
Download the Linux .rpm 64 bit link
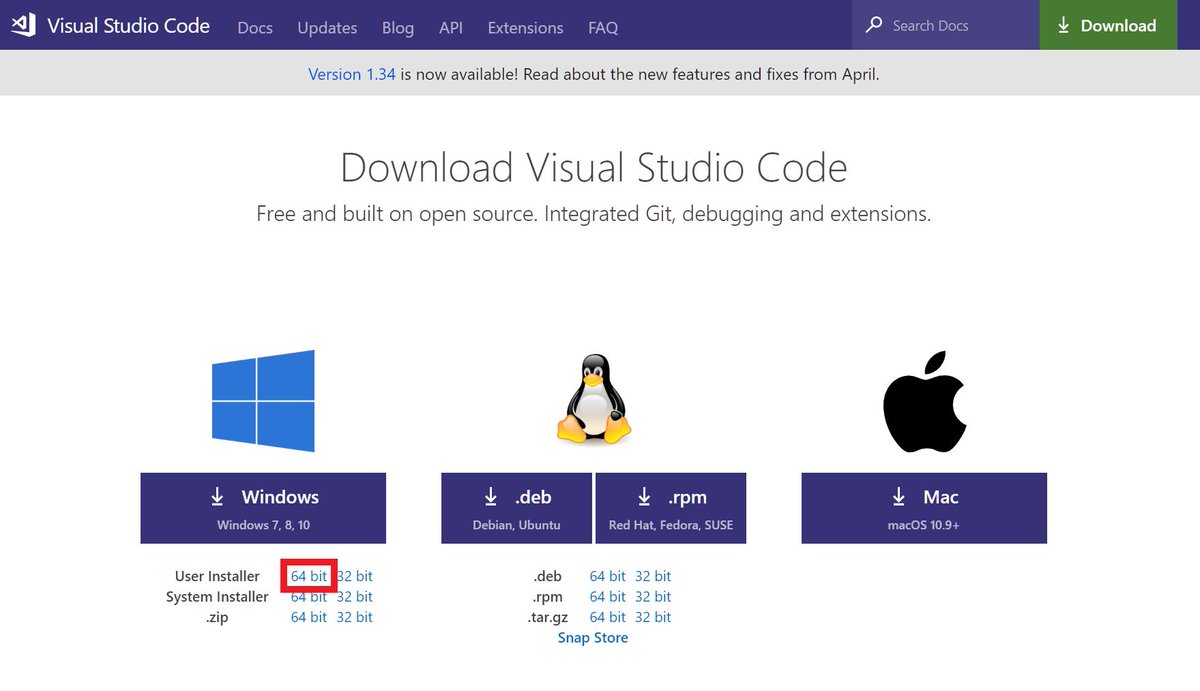click(607, 597)
